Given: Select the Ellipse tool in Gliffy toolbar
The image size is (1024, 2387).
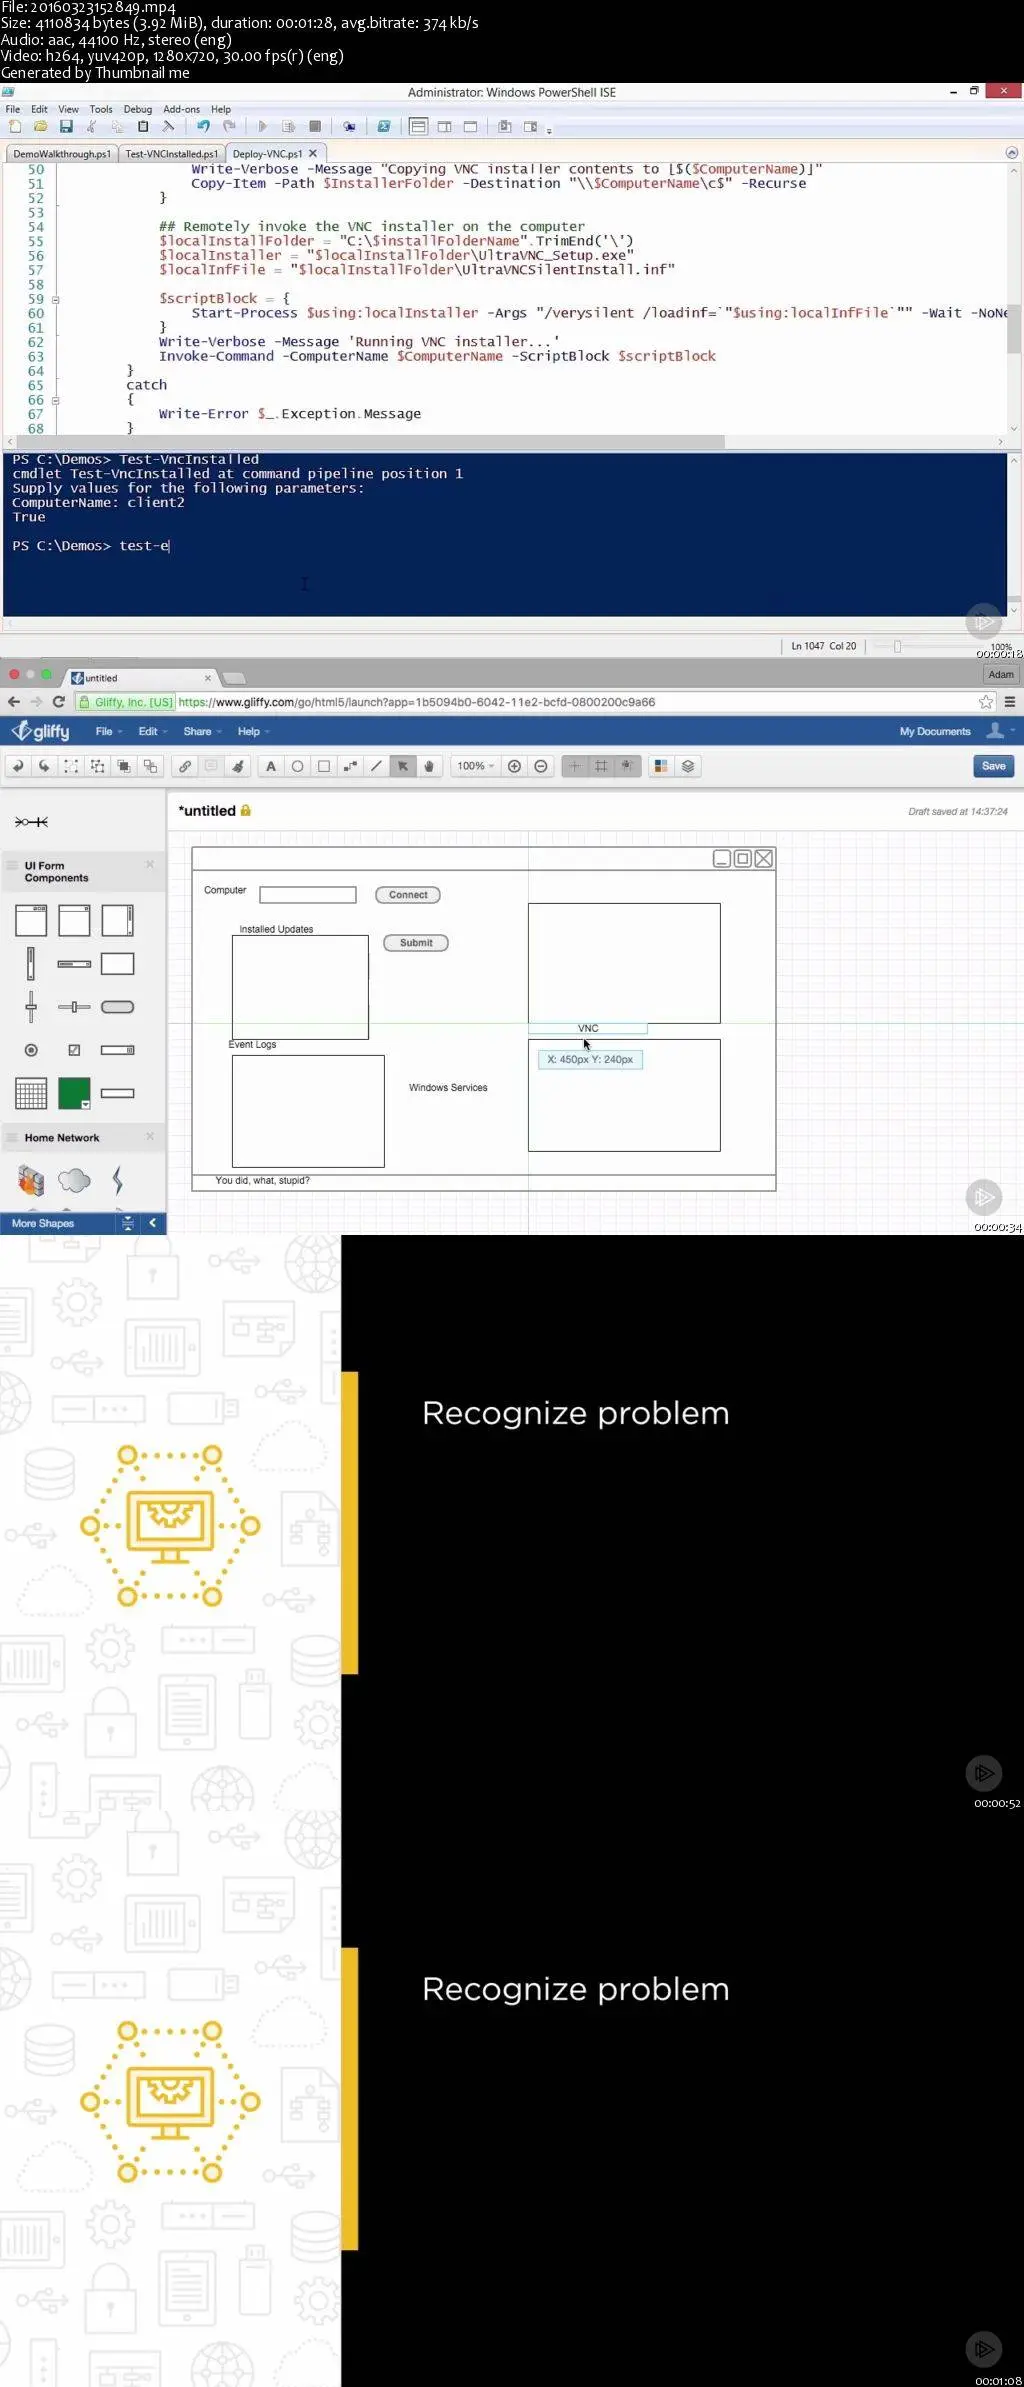Looking at the screenshot, I should tap(297, 766).
